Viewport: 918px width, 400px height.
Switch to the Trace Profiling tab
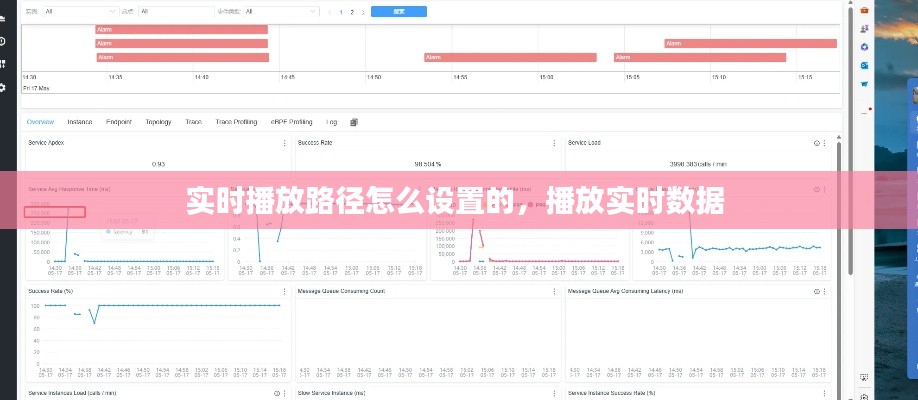236,122
